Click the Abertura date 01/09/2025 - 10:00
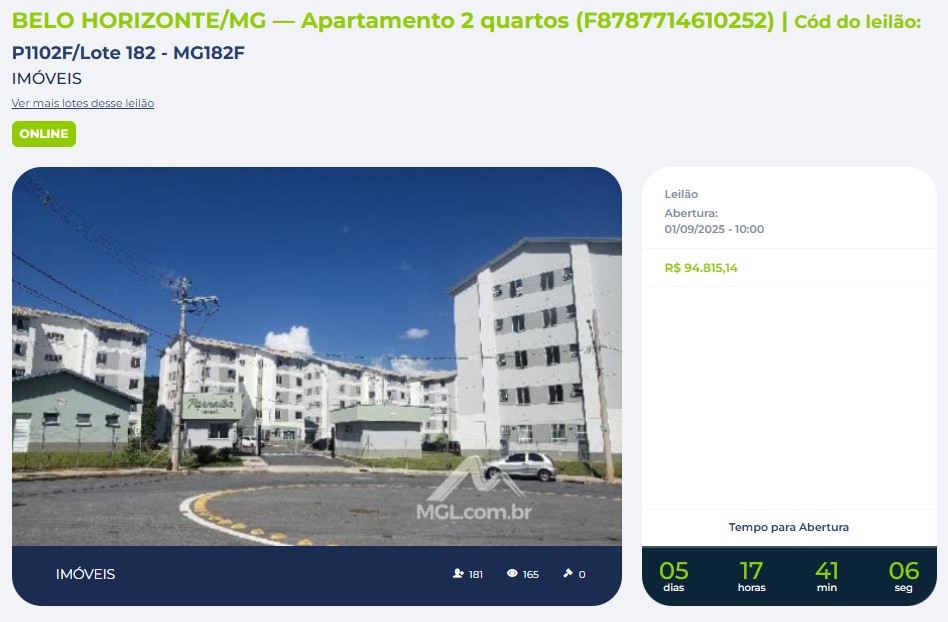 pyautogui.click(x=714, y=229)
